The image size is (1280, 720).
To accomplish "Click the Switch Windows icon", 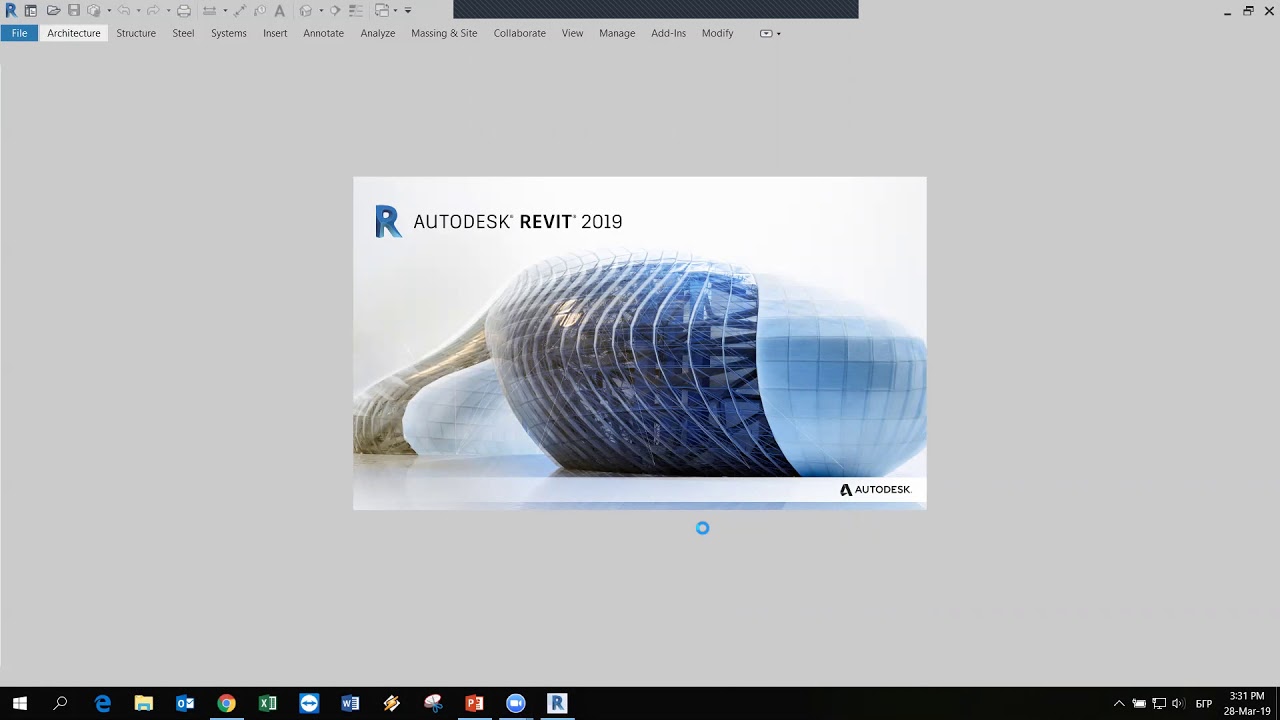I will (383, 10).
